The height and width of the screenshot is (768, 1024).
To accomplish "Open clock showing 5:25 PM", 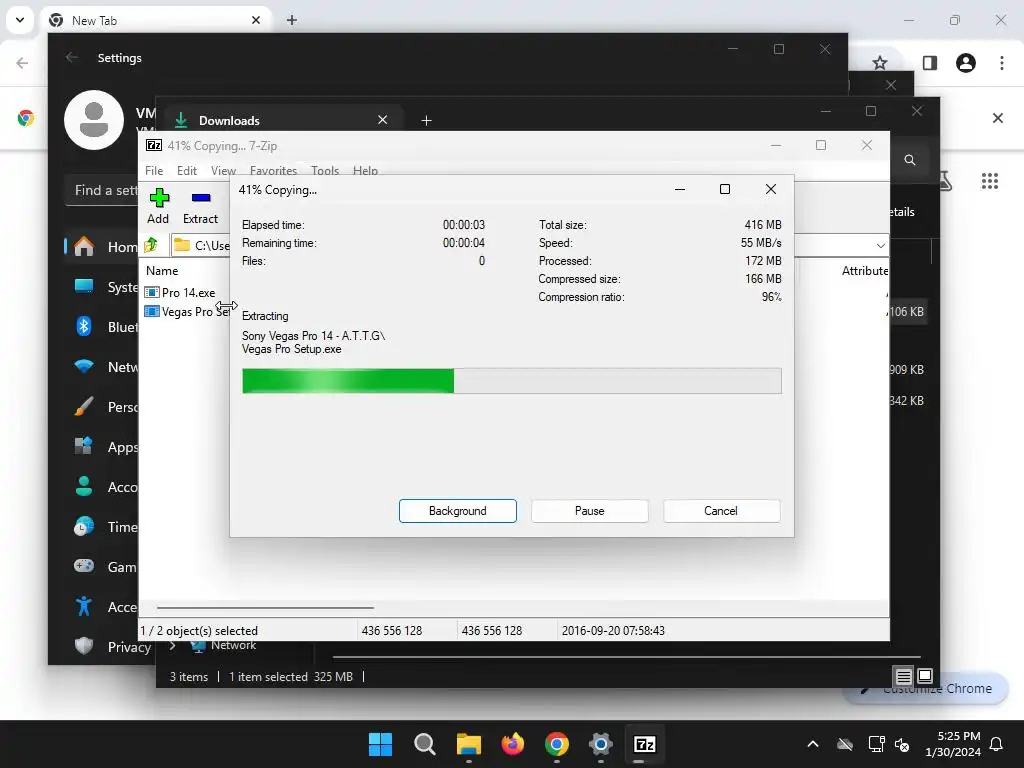I will click(953, 744).
